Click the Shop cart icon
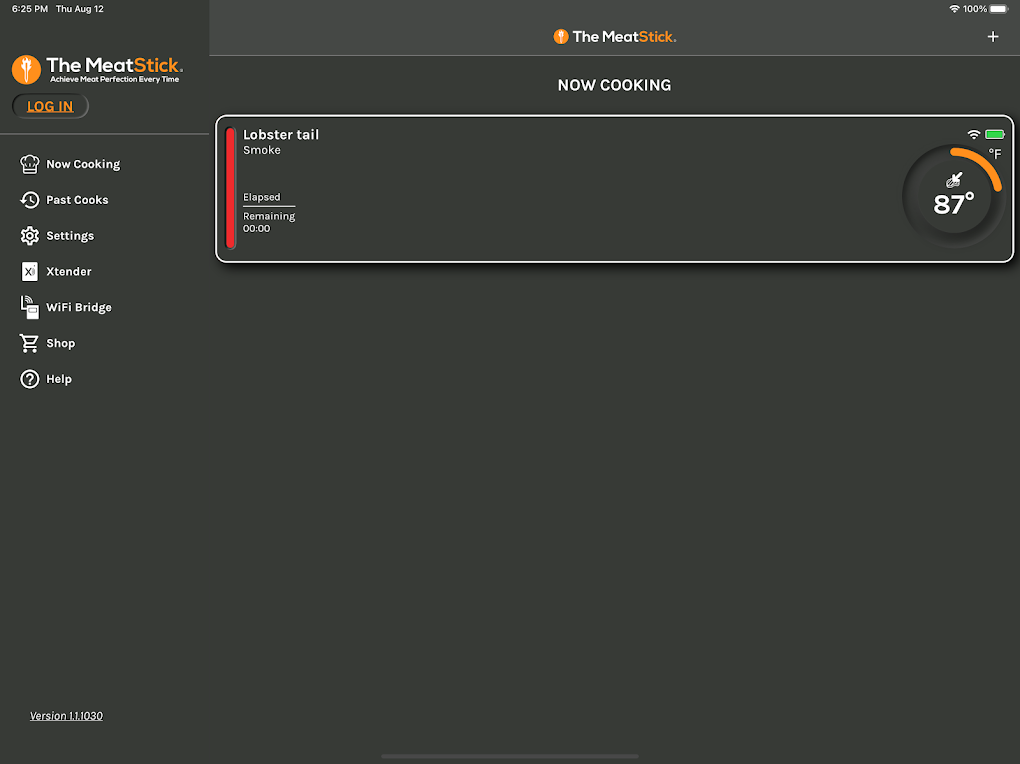The image size is (1020, 764). coord(29,343)
